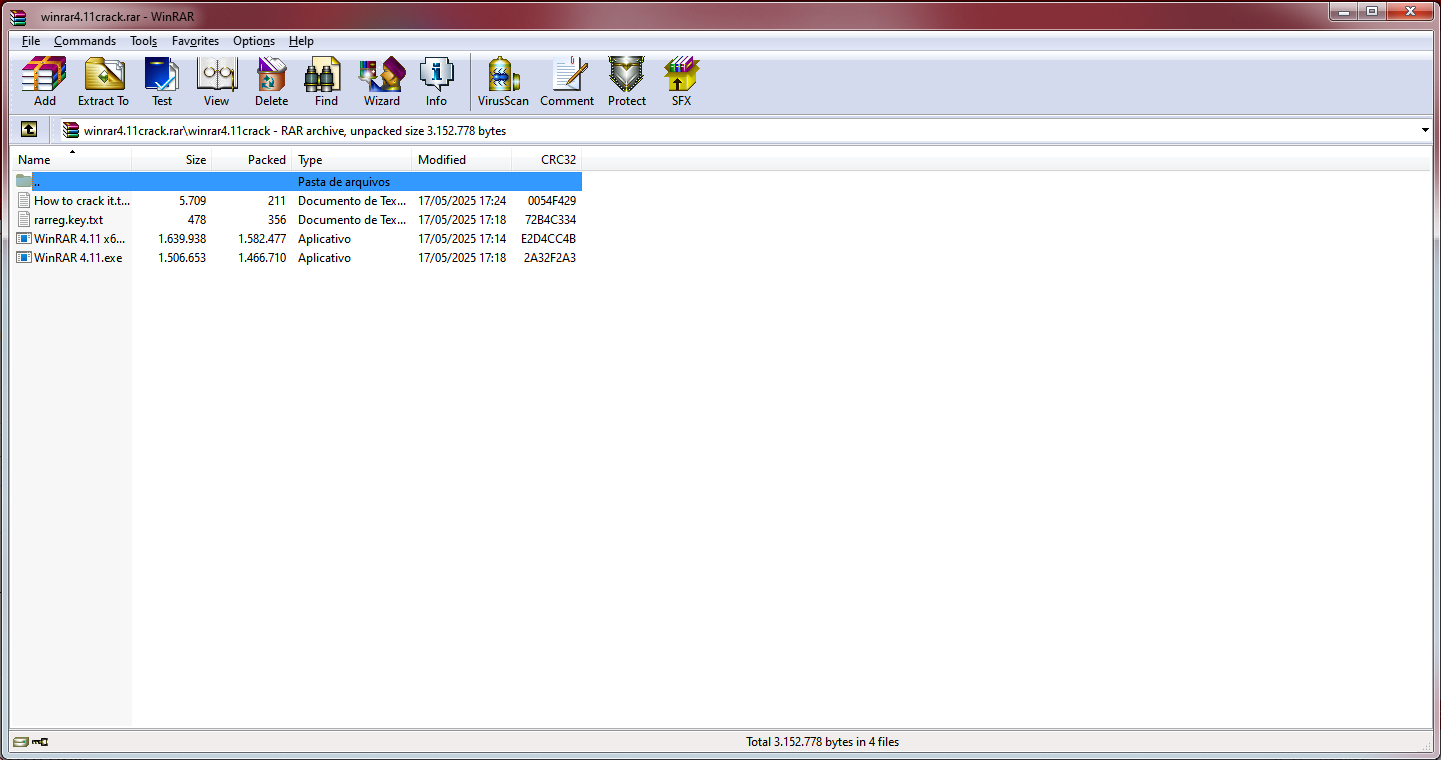
Task: Select the WinRAR 4.11.exe application icon
Action: click(24, 257)
